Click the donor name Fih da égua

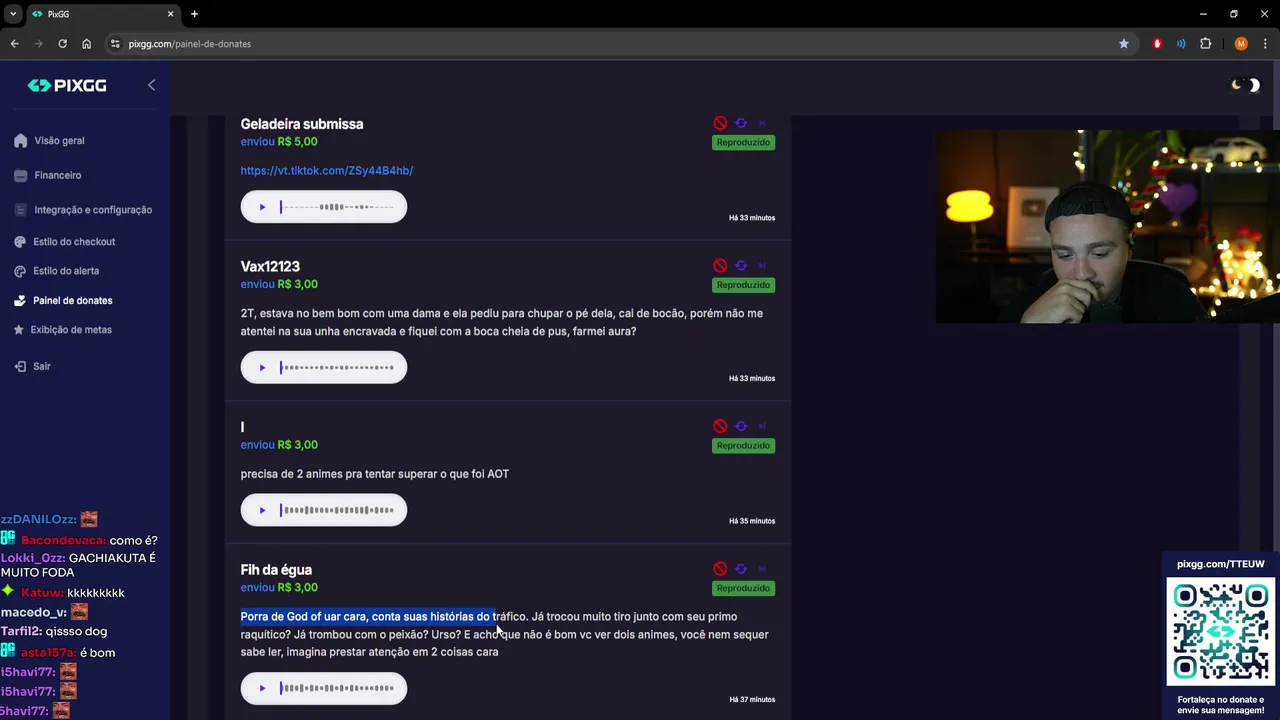point(276,570)
